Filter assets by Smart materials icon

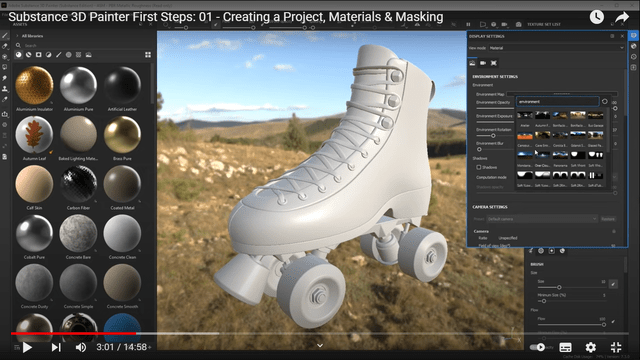coord(29,55)
